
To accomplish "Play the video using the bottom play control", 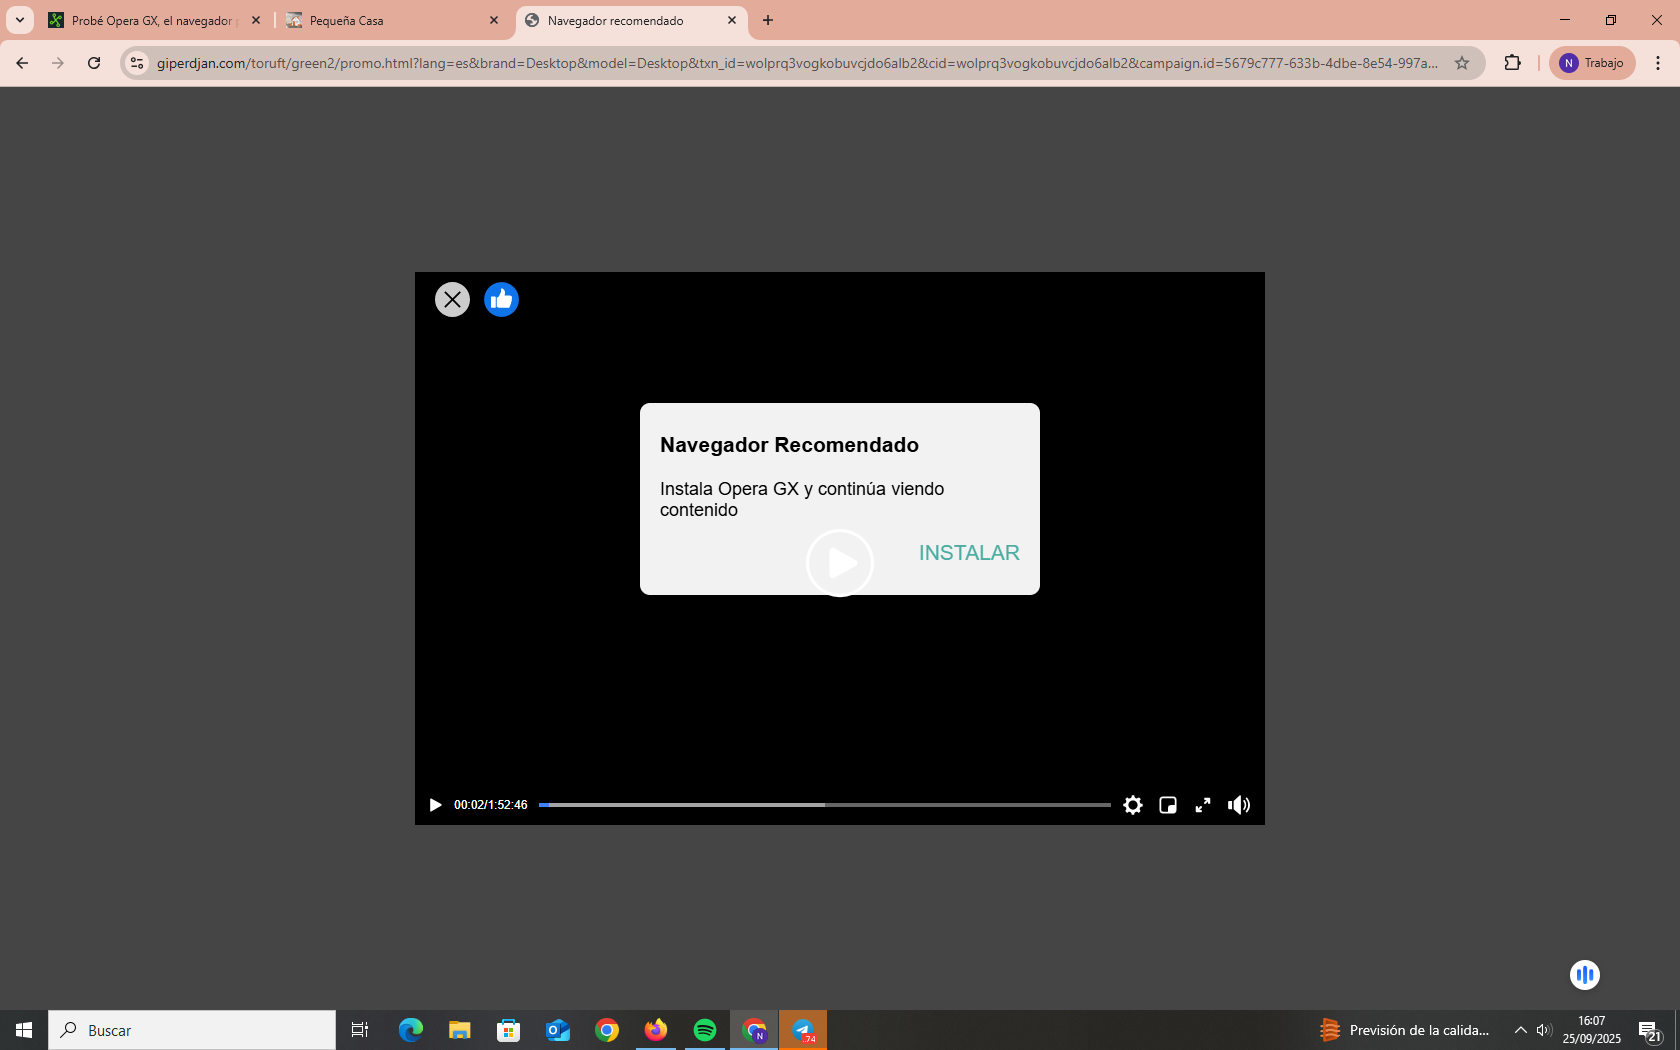I will [x=435, y=805].
